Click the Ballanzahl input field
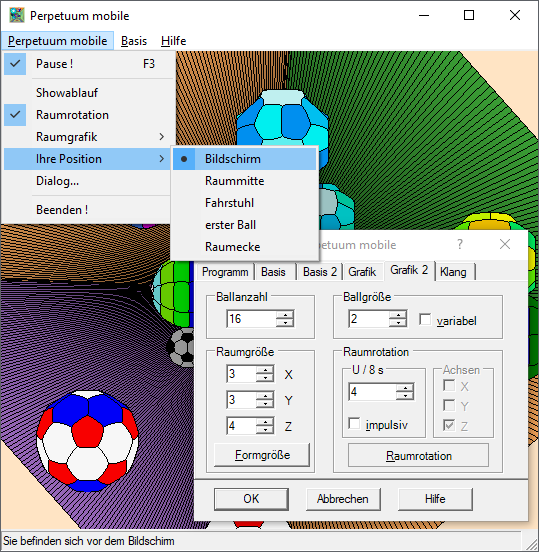Viewport: 539px width, 552px height. (251, 319)
